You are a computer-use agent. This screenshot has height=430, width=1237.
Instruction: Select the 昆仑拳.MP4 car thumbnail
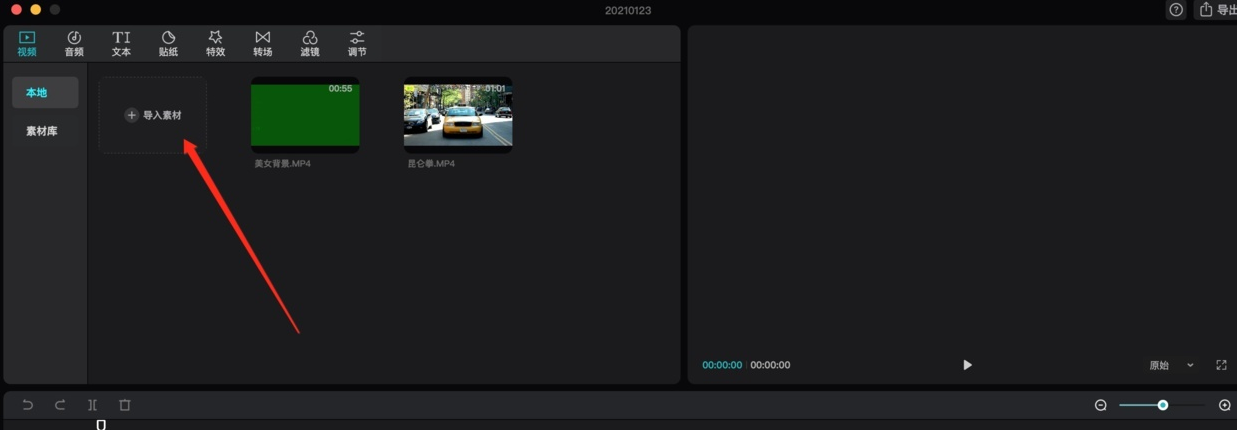458,115
